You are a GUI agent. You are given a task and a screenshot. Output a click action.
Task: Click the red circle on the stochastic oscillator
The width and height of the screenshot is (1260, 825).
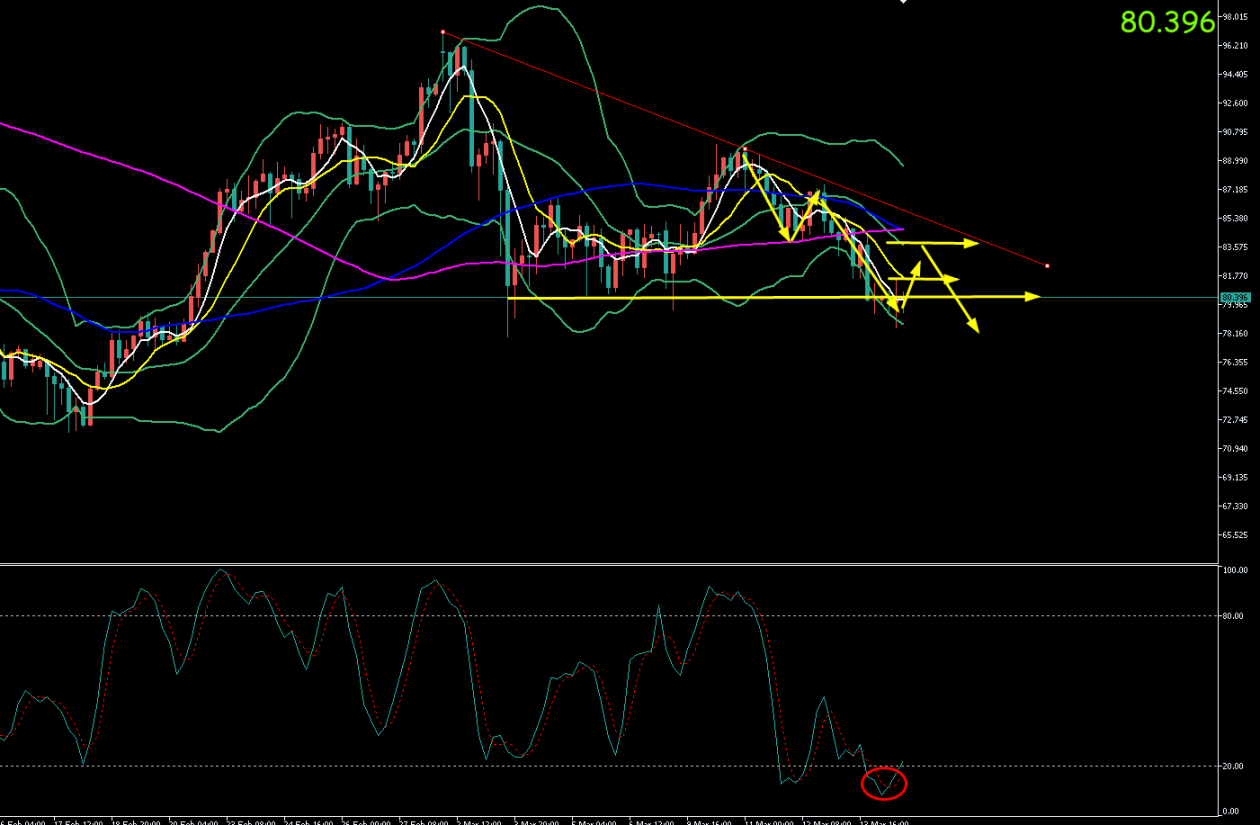(884, 783)
